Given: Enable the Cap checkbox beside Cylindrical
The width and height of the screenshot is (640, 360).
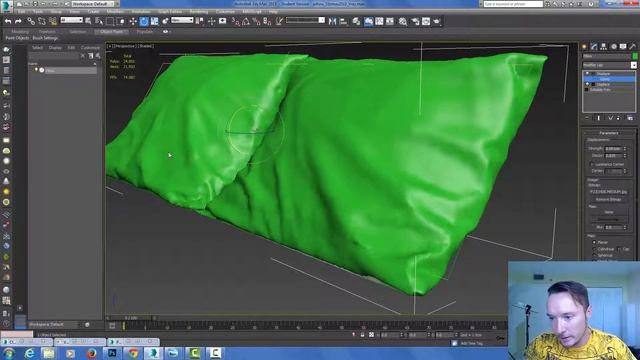Looking at the screenshot, I should [x=619, y=249].
